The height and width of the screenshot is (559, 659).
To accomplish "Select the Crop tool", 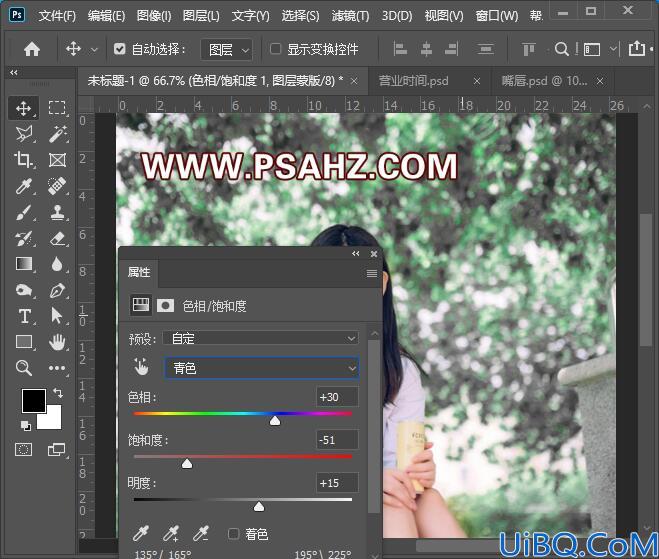I will tap(23, 160).
